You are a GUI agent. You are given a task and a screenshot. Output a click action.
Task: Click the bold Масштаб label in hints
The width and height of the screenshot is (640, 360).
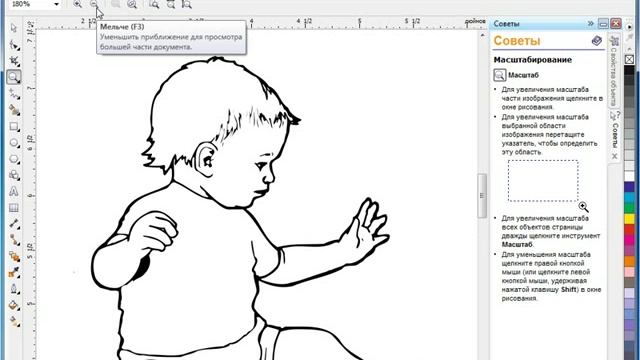pos(524,75)
